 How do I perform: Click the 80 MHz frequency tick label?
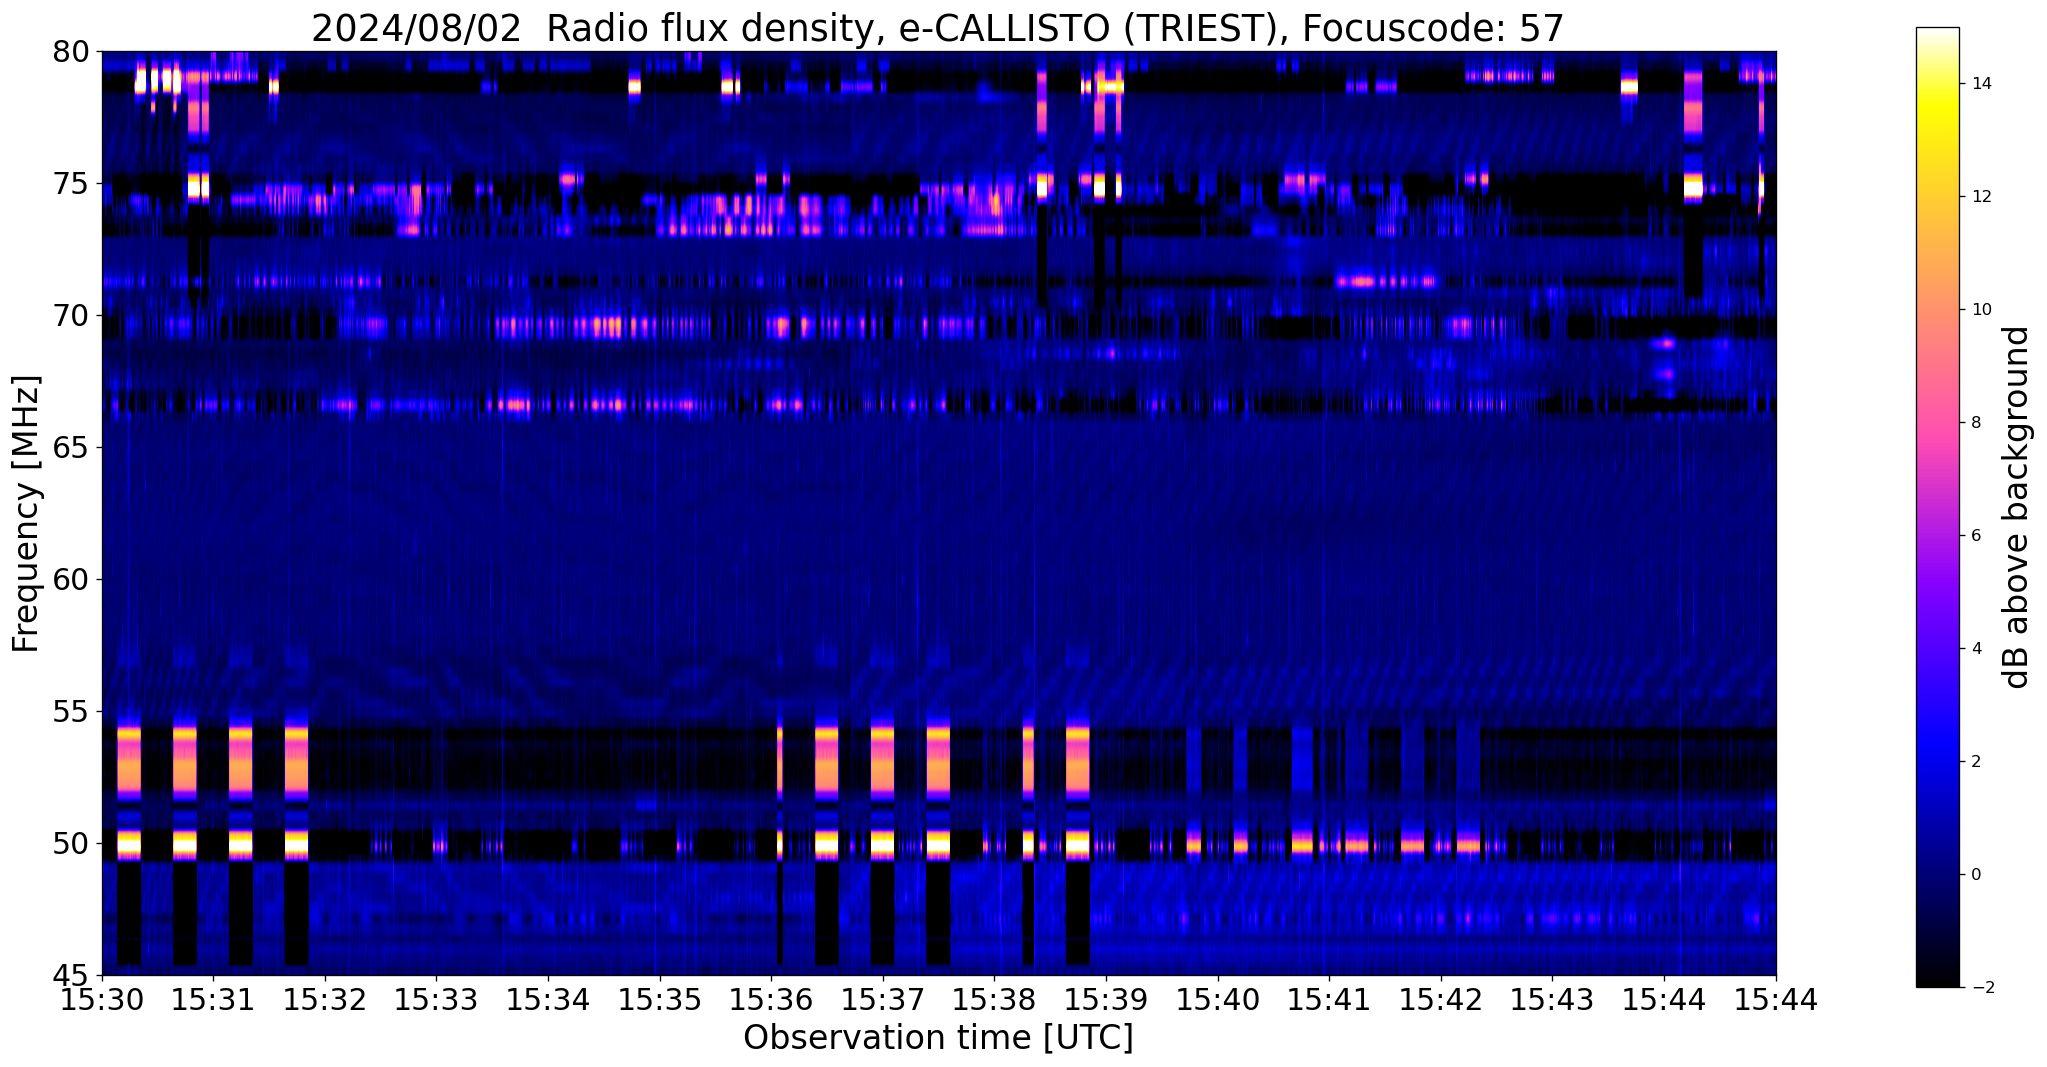tap(71, 51)
